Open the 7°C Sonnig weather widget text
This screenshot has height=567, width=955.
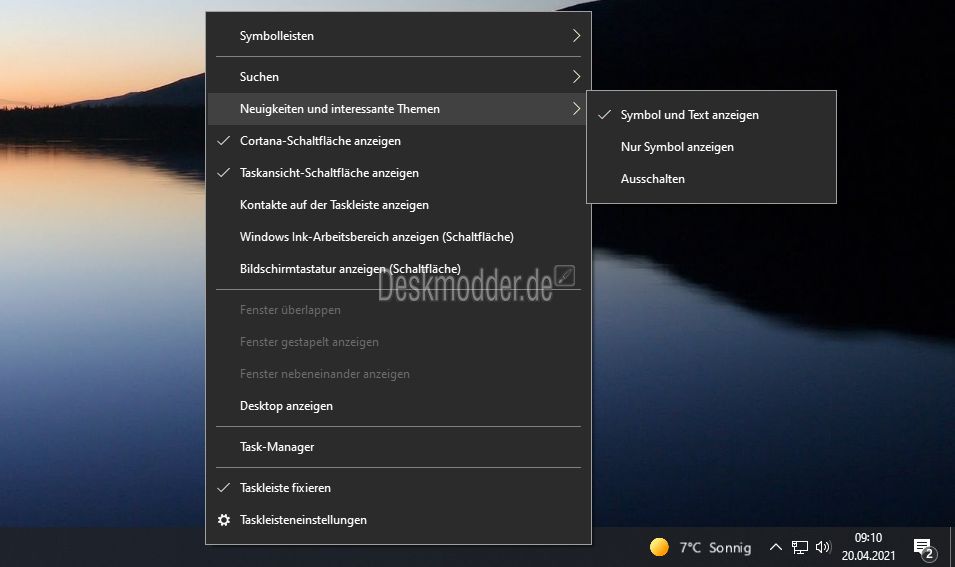[715, 548]
